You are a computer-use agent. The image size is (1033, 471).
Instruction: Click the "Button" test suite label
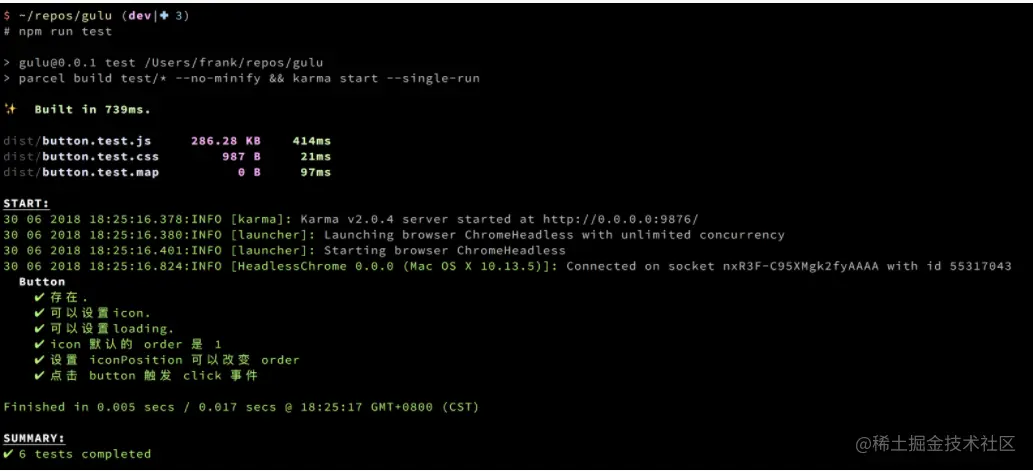pyautogui.click(x=42, y=282)
